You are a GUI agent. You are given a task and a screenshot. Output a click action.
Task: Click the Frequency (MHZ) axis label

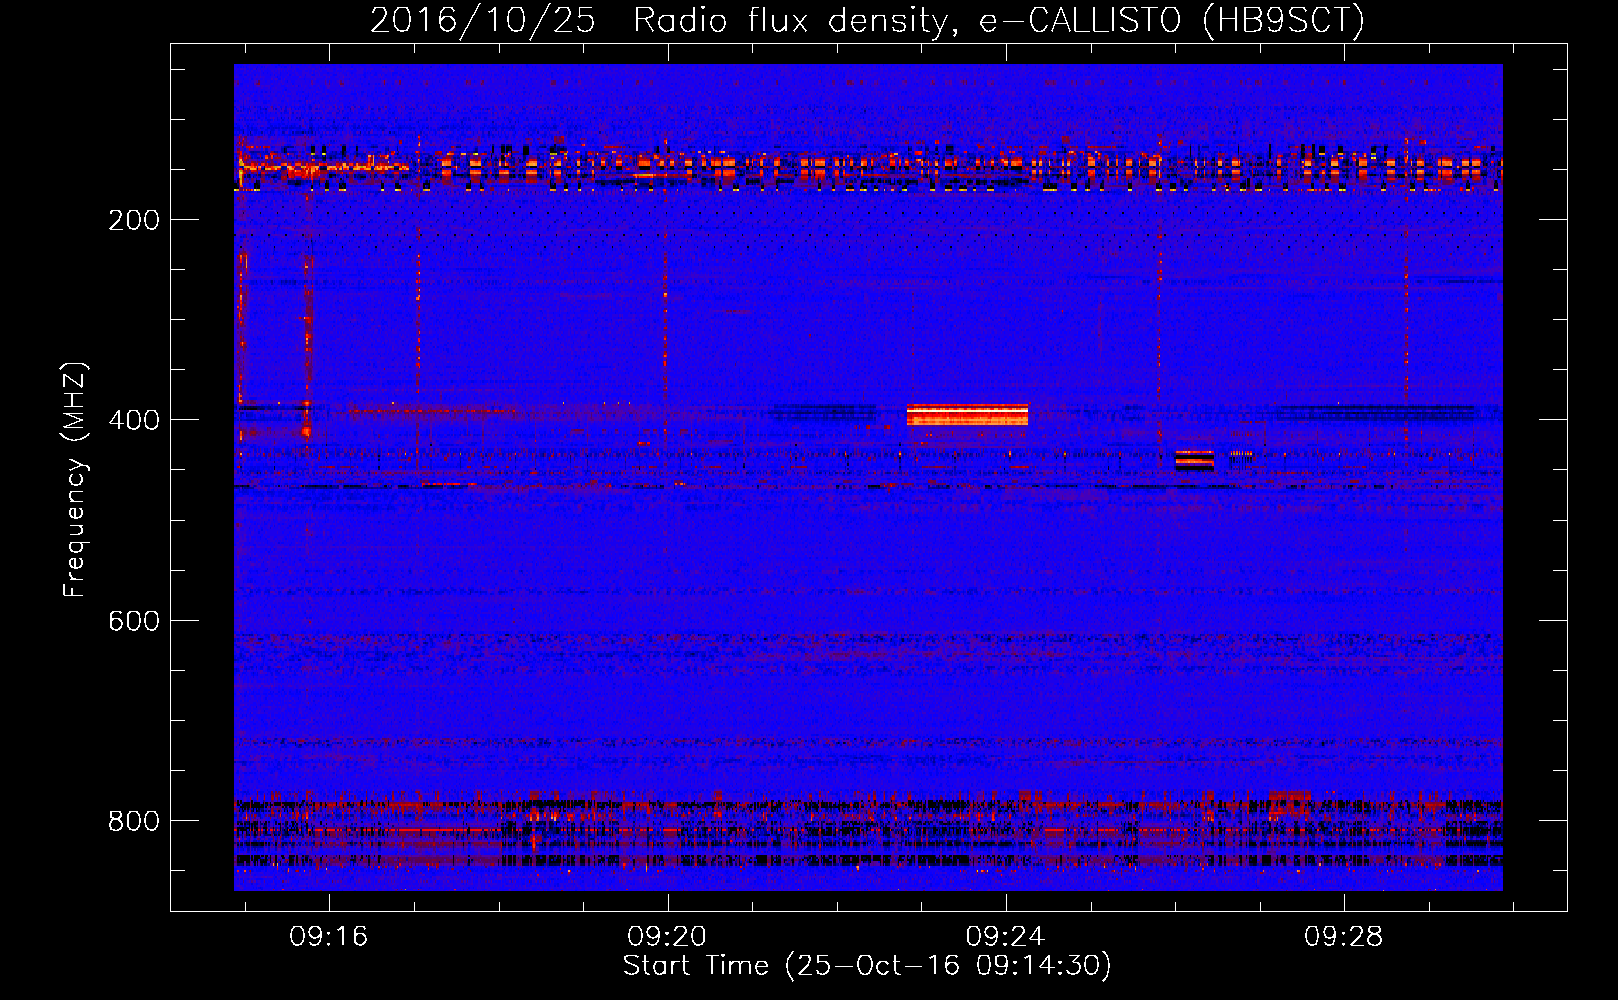(75, 480)
